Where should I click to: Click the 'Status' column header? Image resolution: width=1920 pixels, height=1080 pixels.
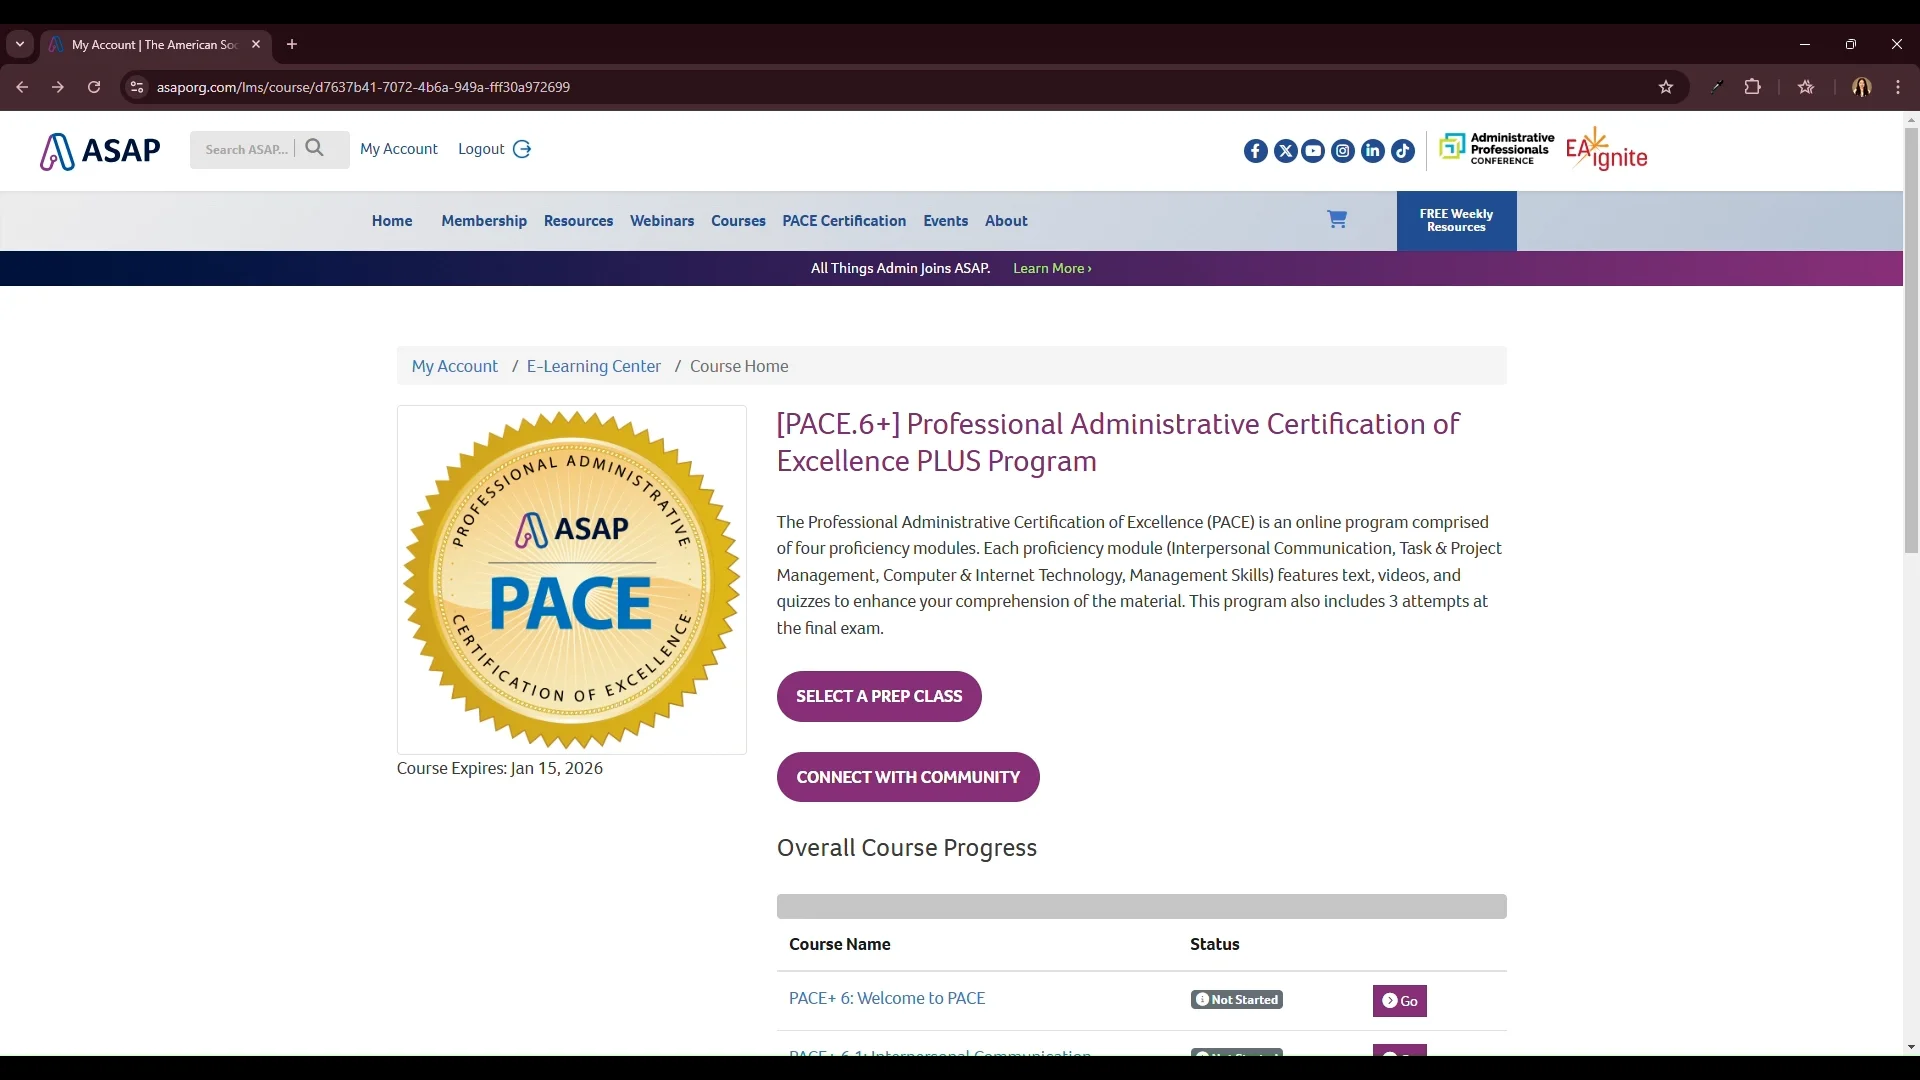tap(1215, 944)
